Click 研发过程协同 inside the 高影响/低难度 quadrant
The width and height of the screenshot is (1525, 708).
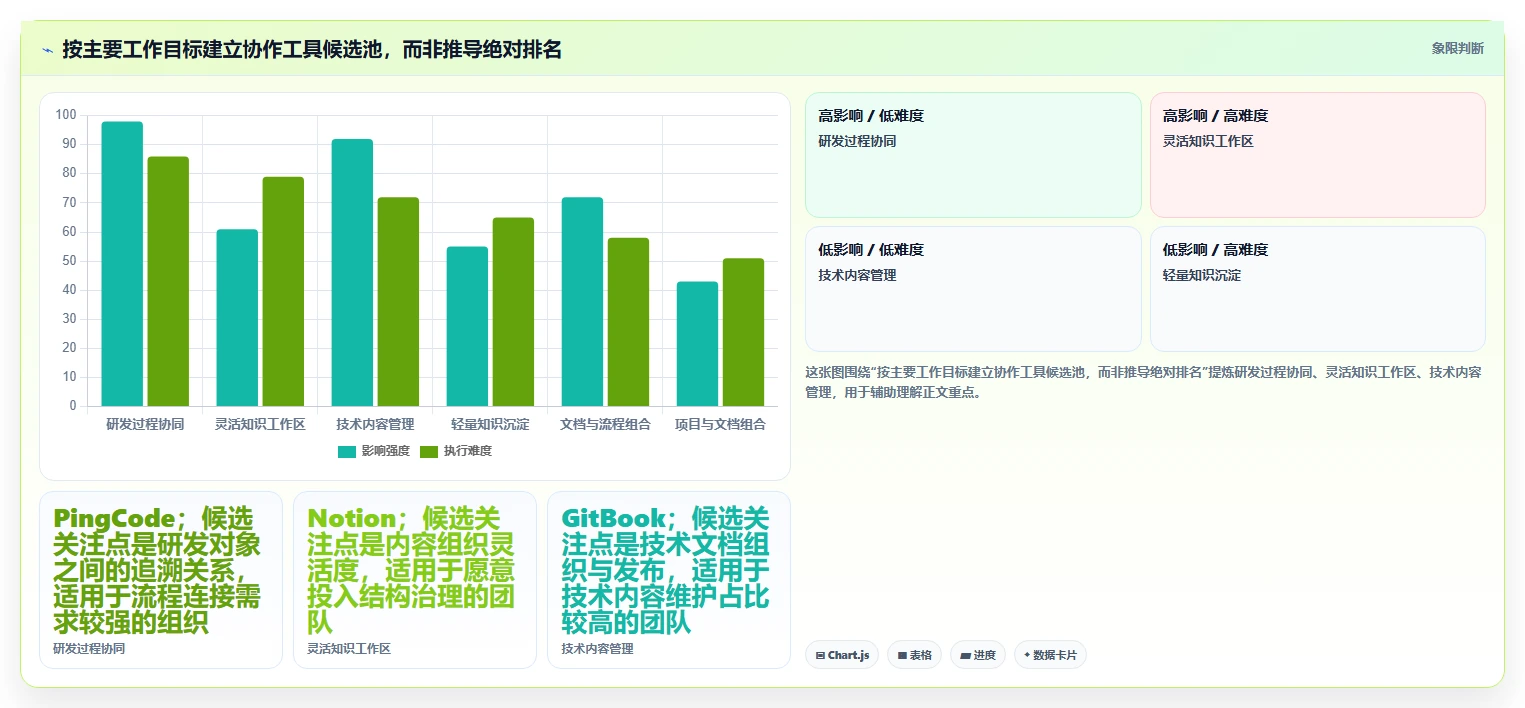click(857, 141)
